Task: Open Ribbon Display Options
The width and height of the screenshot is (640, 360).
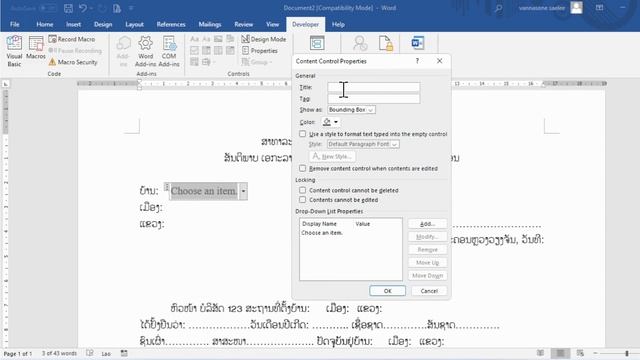Action: [x=599, y=8]
